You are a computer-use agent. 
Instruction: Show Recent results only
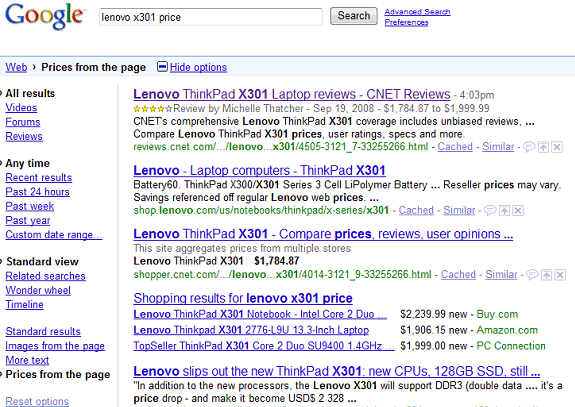coord(39,177)
